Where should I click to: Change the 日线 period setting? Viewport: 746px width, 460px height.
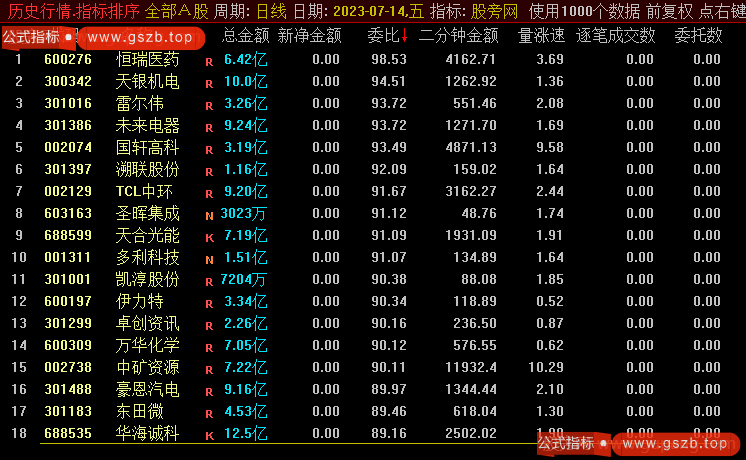click(x=270, y=11)
